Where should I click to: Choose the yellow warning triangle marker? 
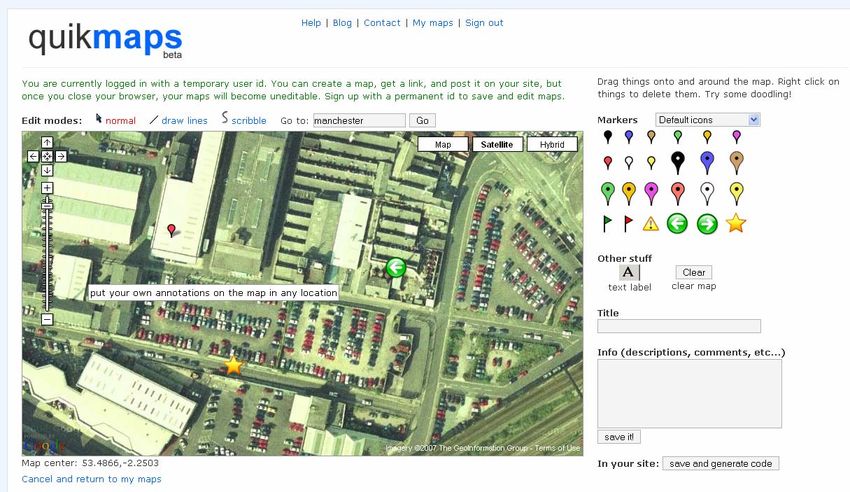[651, 223]
